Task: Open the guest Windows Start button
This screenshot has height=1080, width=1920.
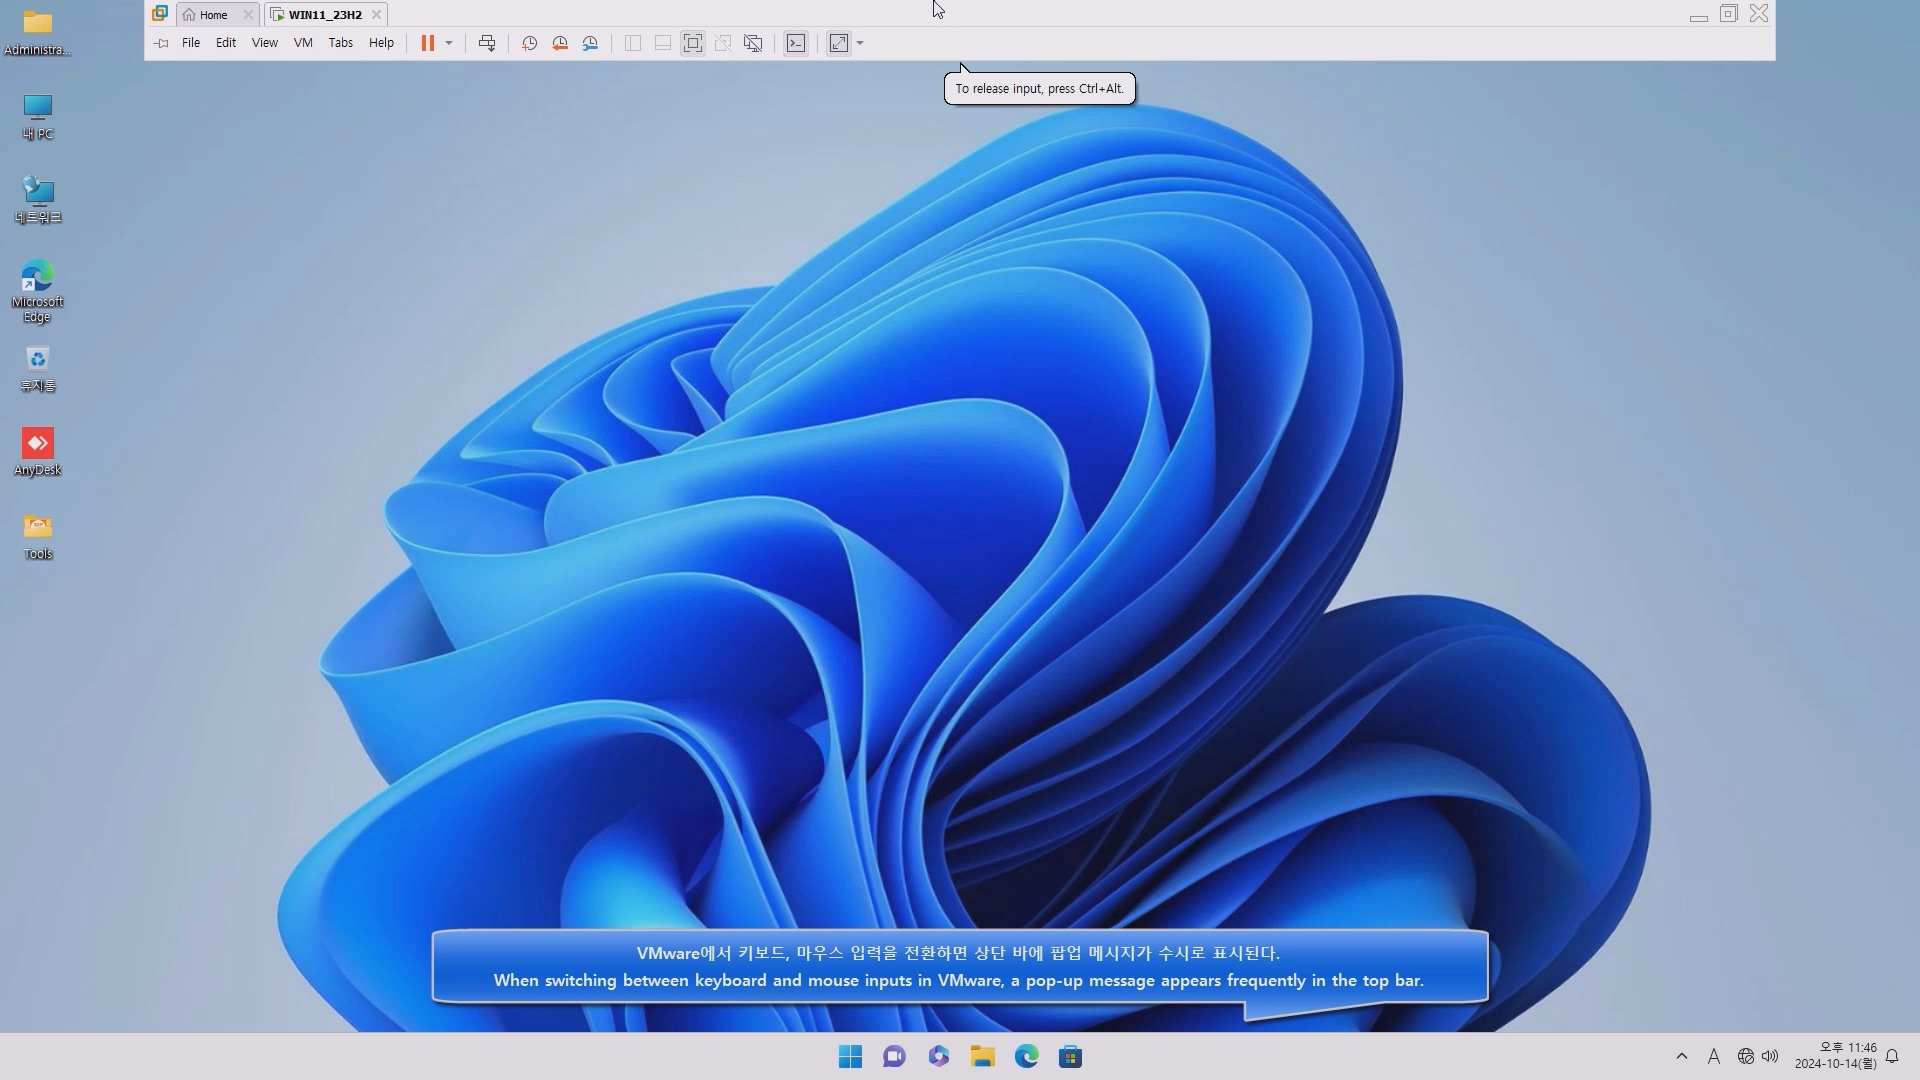Action: (x=850, y=1057)
